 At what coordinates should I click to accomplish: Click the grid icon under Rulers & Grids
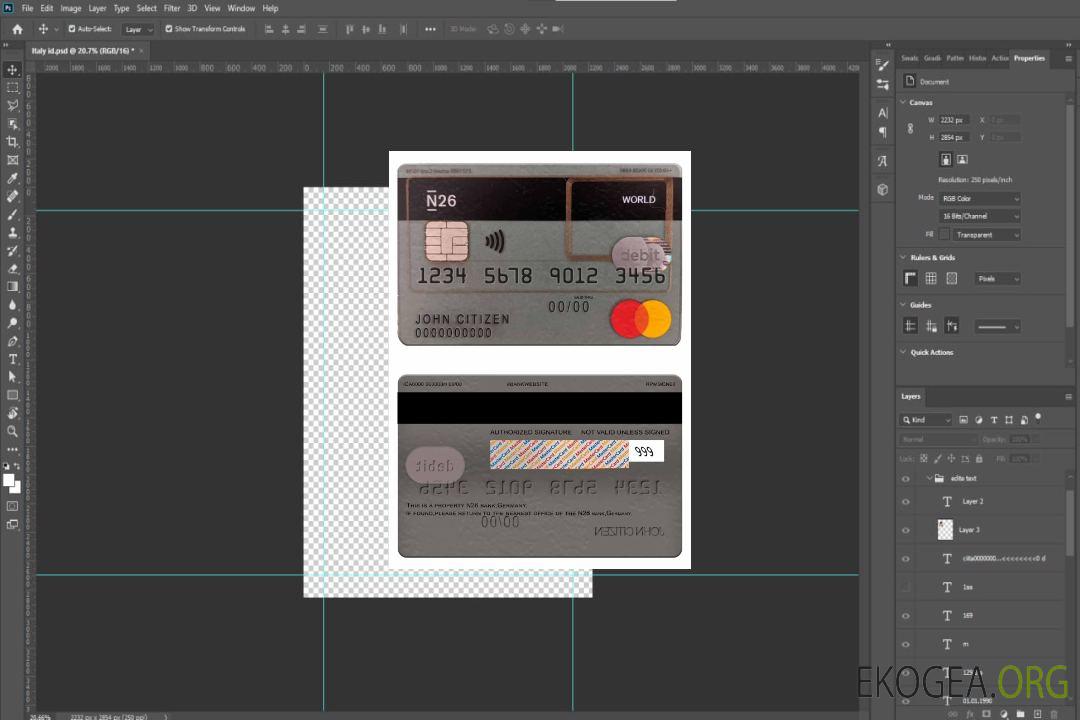pyautogui.click(x=931, y=278)
